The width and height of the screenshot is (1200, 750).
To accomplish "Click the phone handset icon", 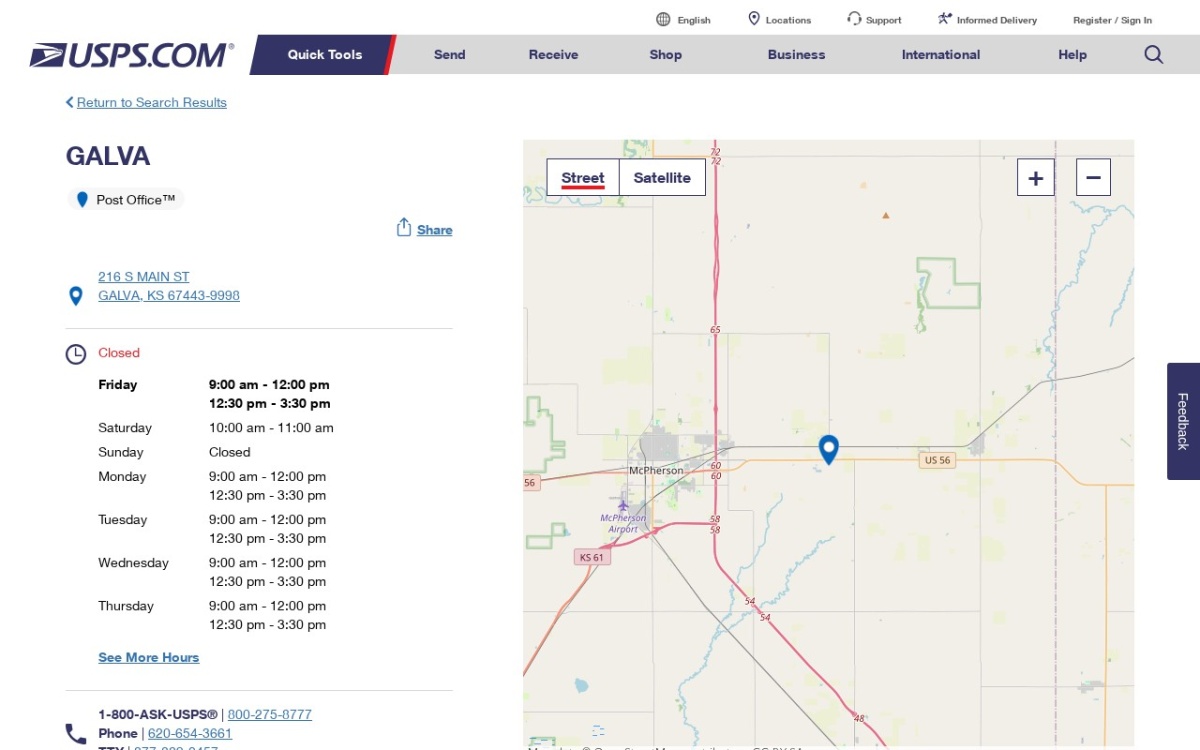I will point(76,734).
